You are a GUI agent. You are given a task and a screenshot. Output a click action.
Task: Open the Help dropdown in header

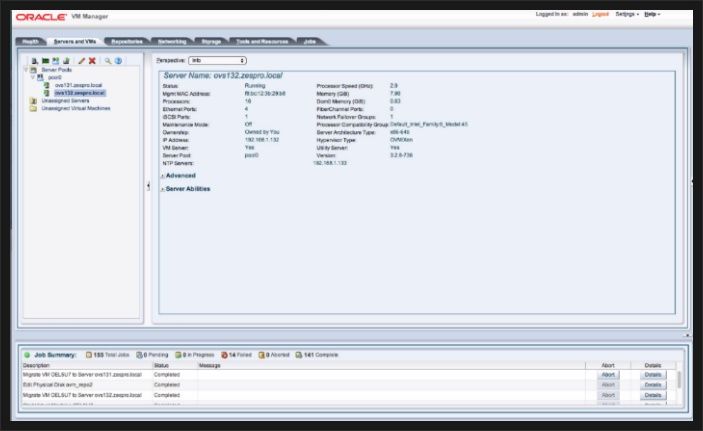tap(652, 14)
